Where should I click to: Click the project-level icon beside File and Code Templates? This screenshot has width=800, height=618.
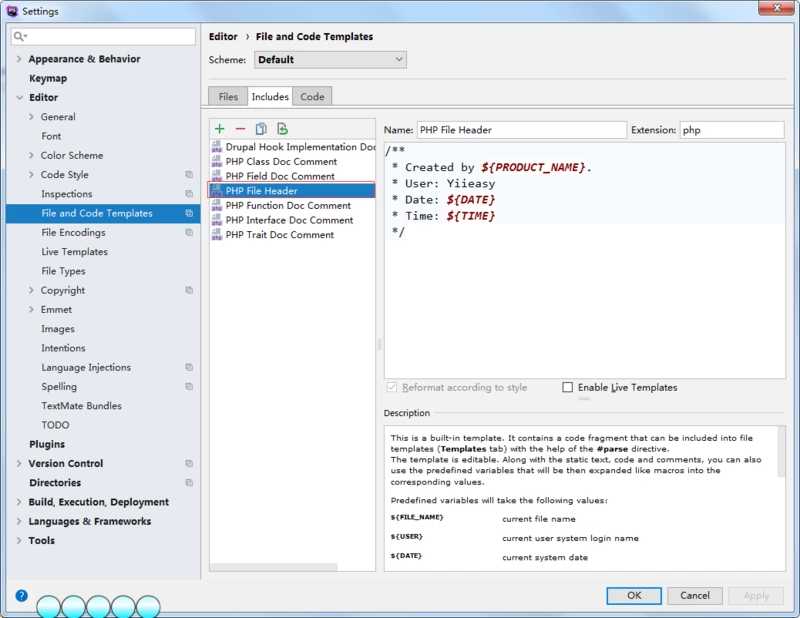pyautogui.click(x=189, y=213)
